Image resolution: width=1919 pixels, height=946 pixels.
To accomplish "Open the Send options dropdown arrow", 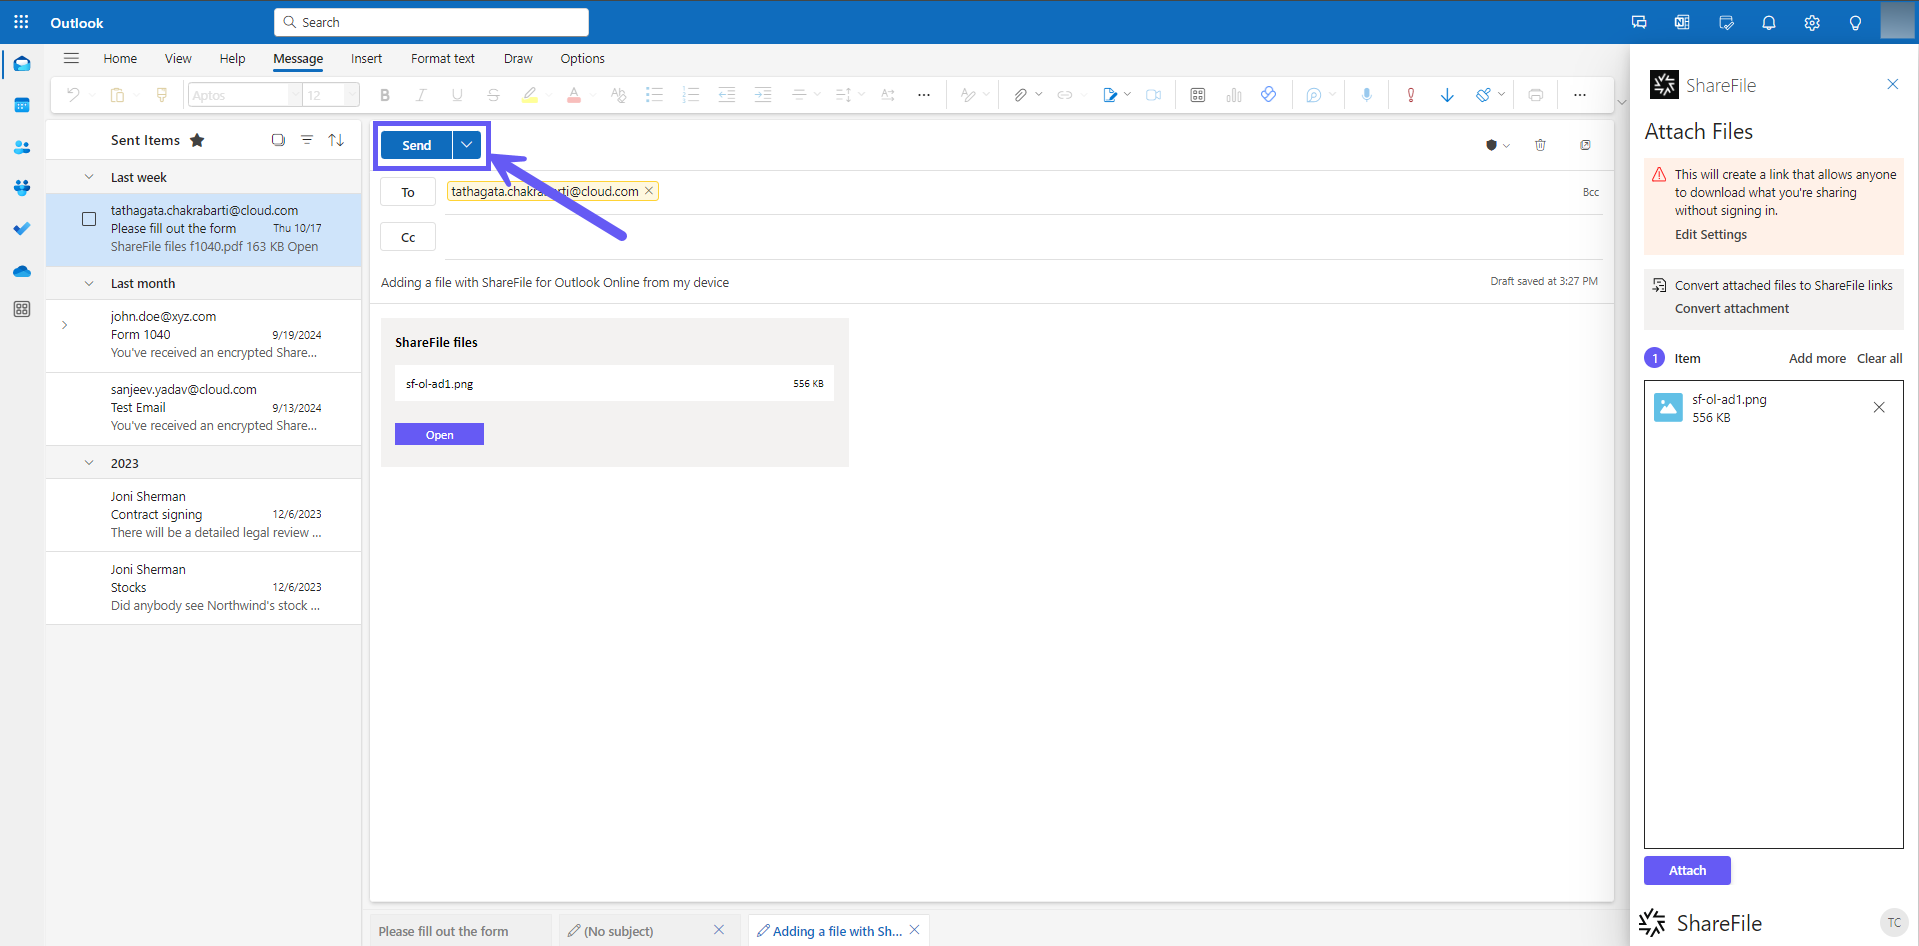I will 466,145.
